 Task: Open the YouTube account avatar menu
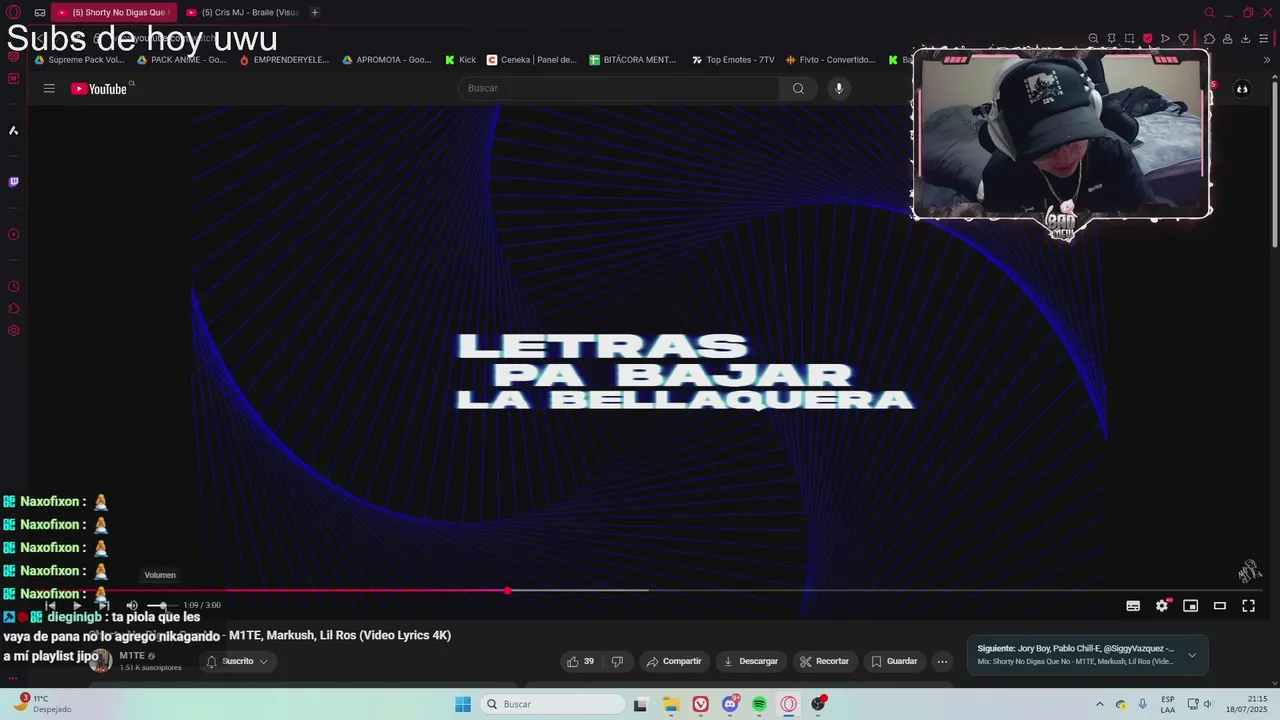(1242, 89)
